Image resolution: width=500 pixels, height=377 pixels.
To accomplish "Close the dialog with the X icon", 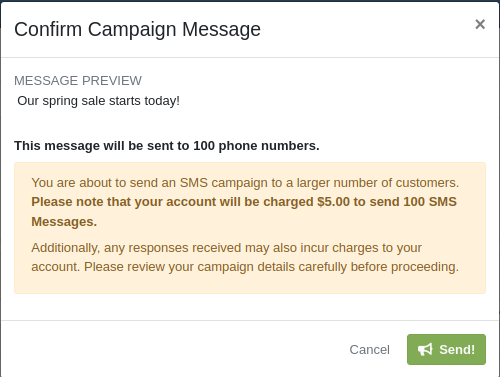I will tap(480, 24).
